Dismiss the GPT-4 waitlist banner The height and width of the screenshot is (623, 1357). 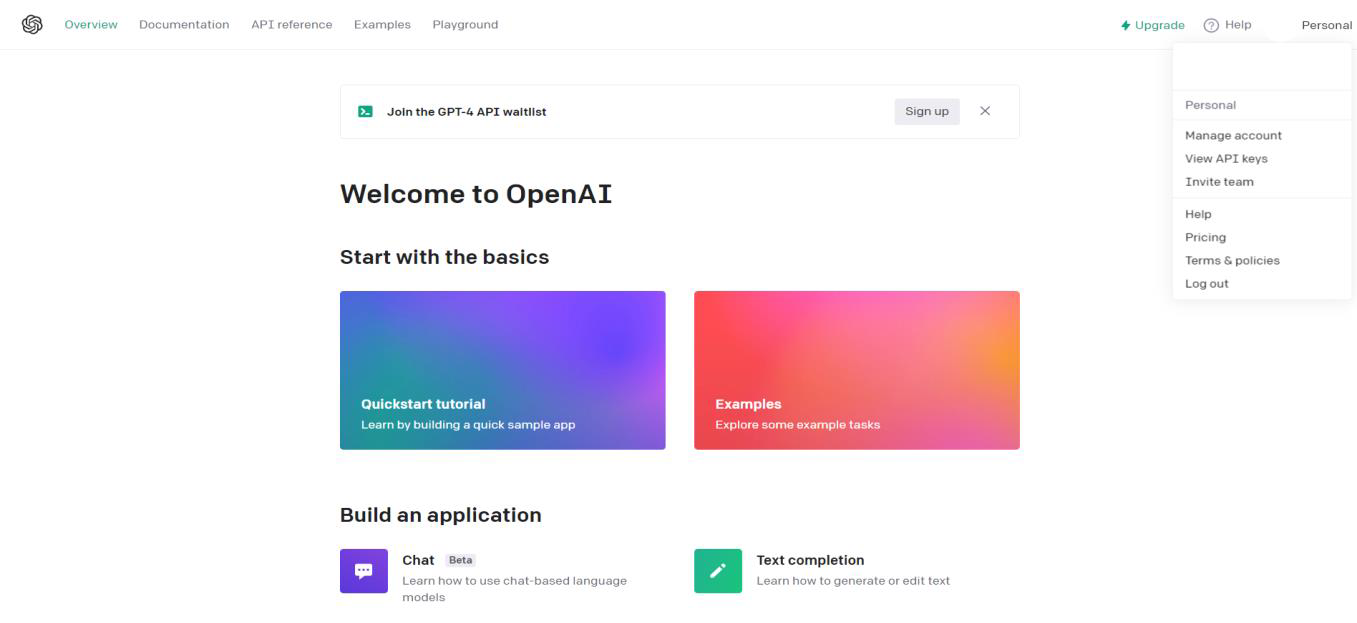985,111
